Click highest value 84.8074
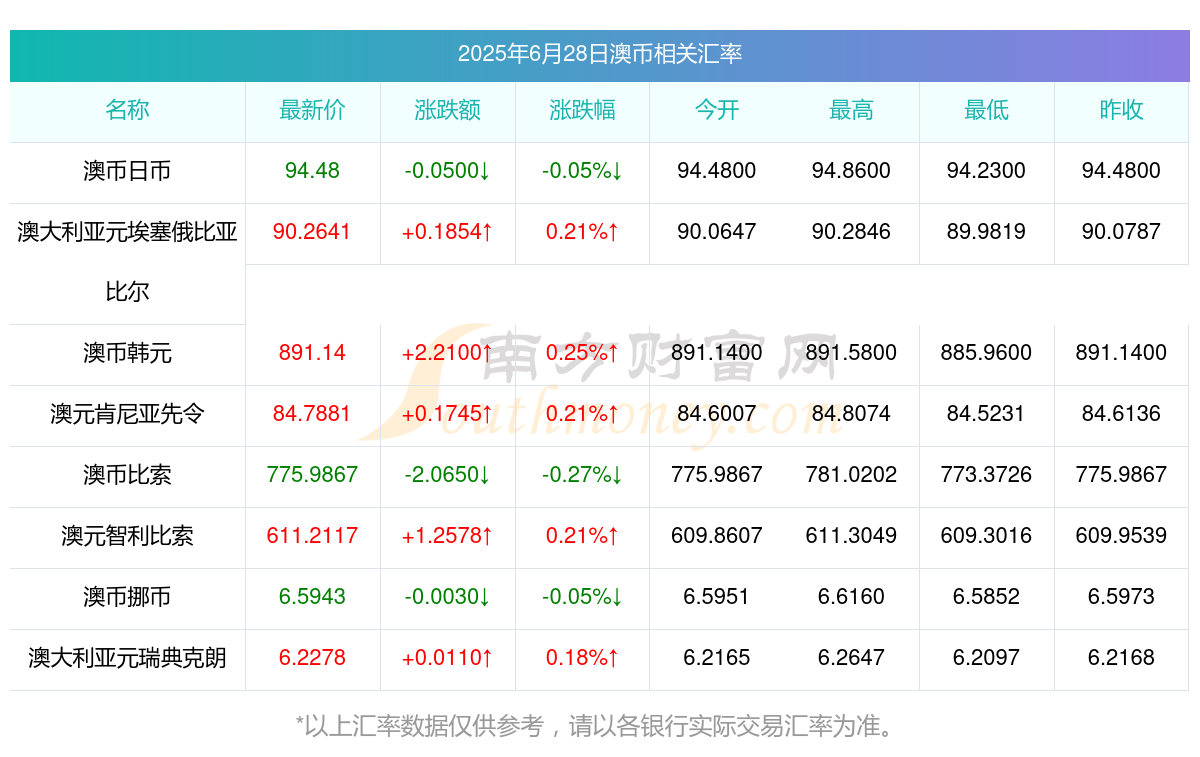Viewport: 1200px width, 757px height. click(x=851, y=414)
